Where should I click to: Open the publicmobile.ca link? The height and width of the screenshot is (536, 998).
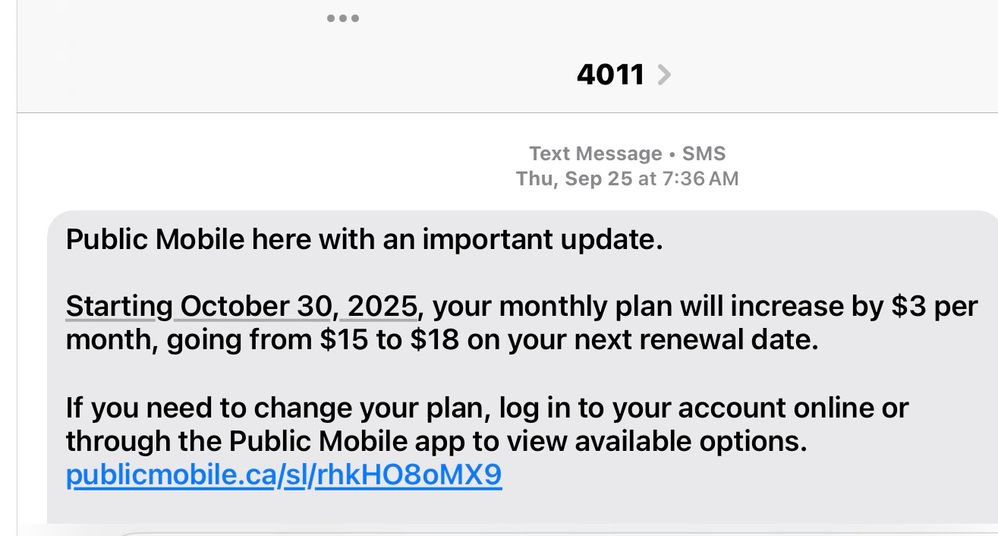(283, 475)
